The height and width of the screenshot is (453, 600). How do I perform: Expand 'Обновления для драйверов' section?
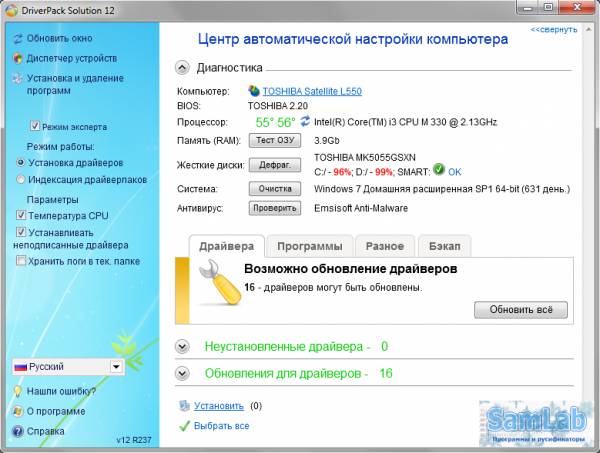[182, 373]
